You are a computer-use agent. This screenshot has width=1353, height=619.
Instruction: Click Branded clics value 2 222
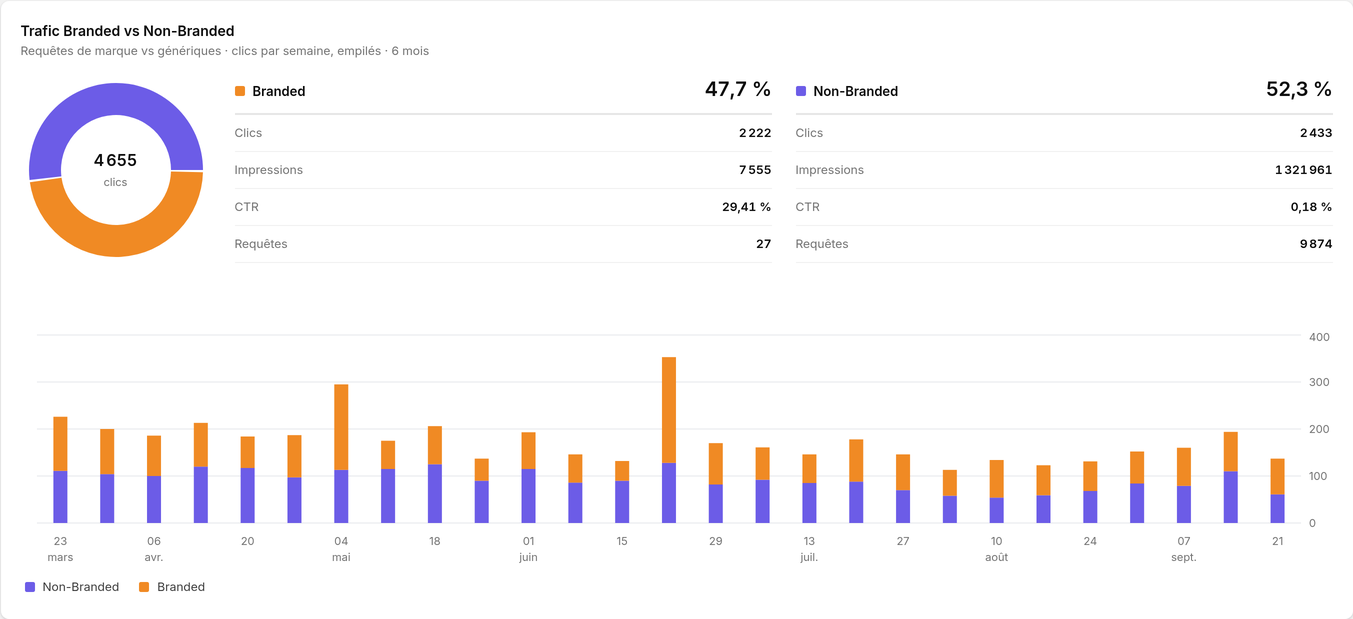tap(755, 133)
